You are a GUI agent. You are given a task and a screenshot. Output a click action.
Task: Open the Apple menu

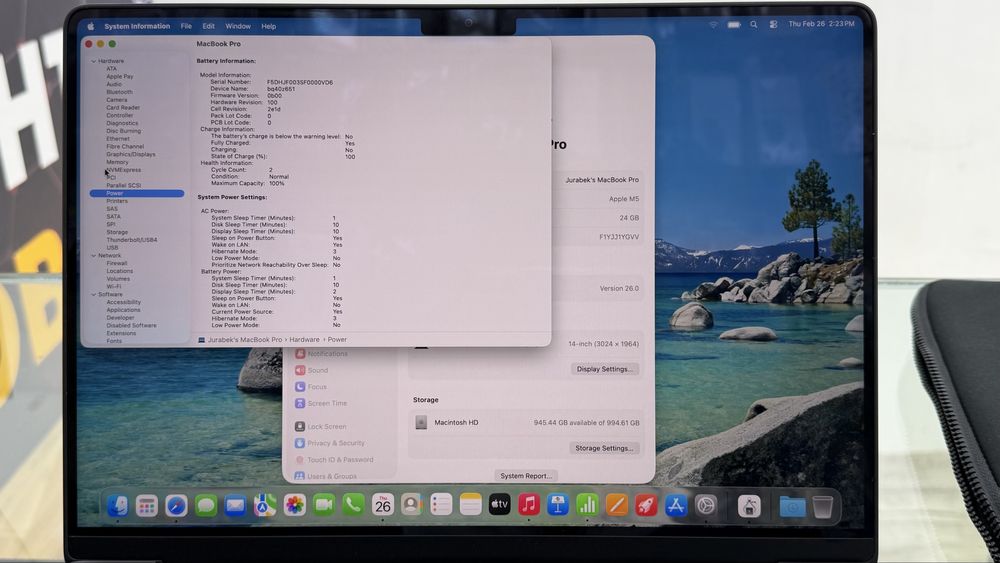91,26
